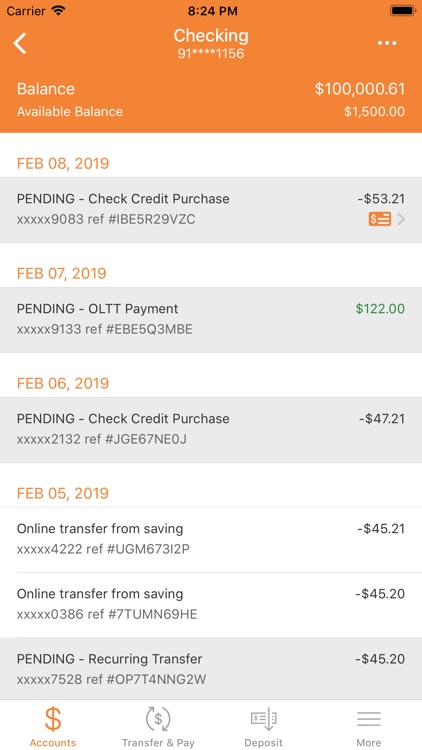Image resolution: width=422 pixels, height=750 pixels.
Task: Open the -$47.21 Check Credit Purchase
Action: (211, 430)
